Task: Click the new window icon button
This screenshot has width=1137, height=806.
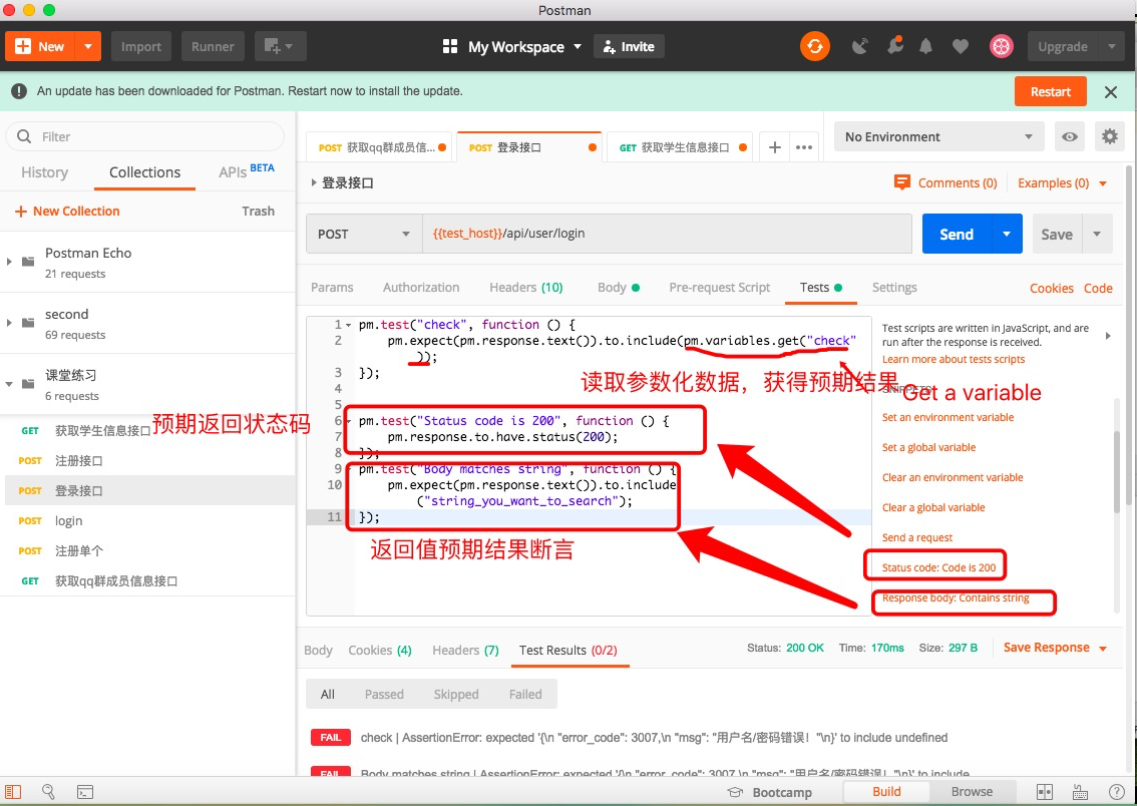Action: (279, 46)
